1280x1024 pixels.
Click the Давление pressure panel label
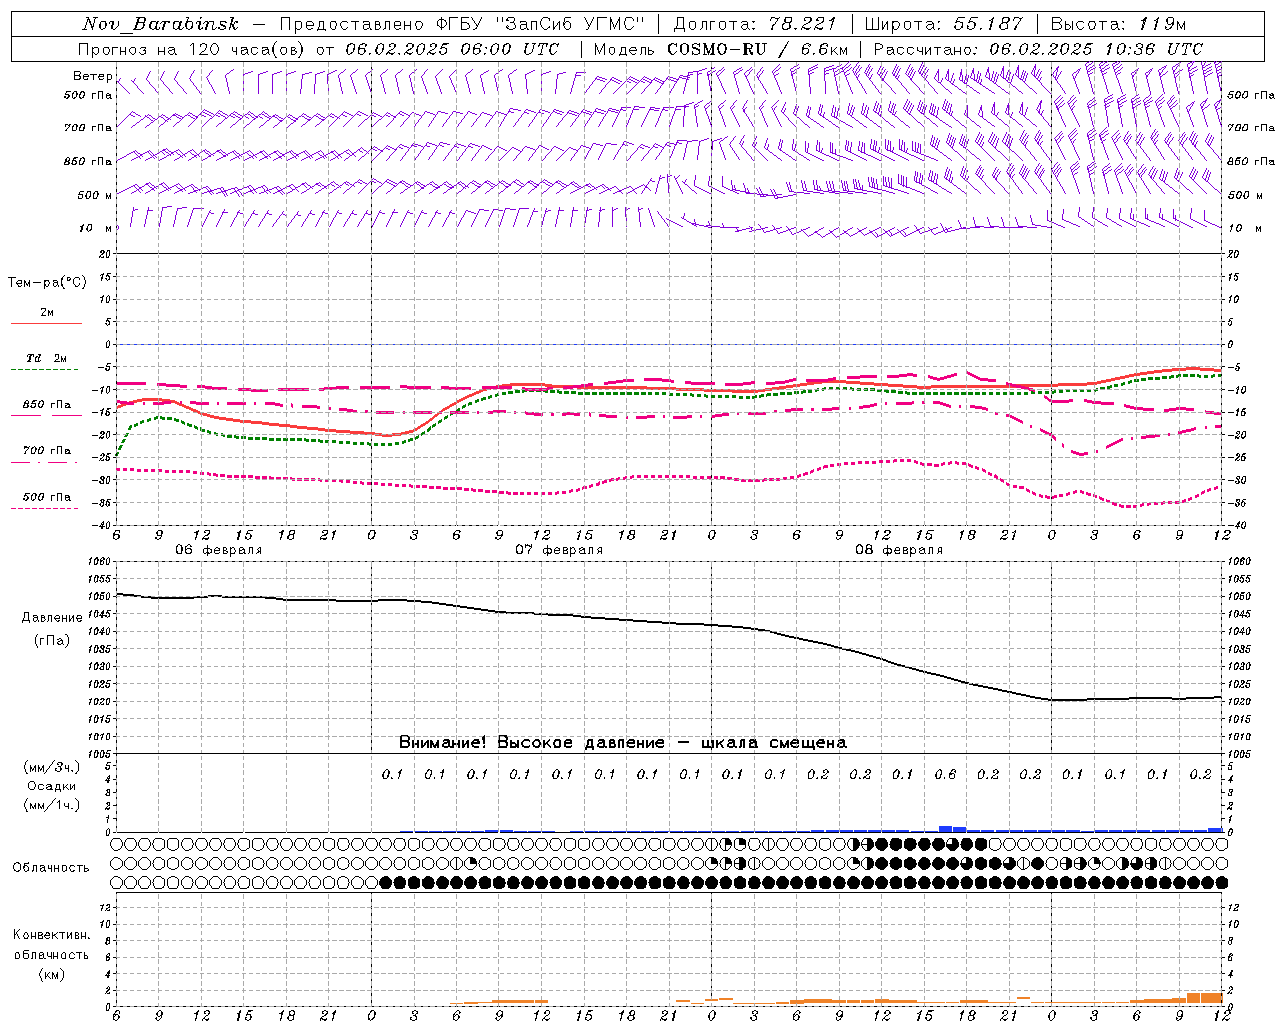point(52,618)
